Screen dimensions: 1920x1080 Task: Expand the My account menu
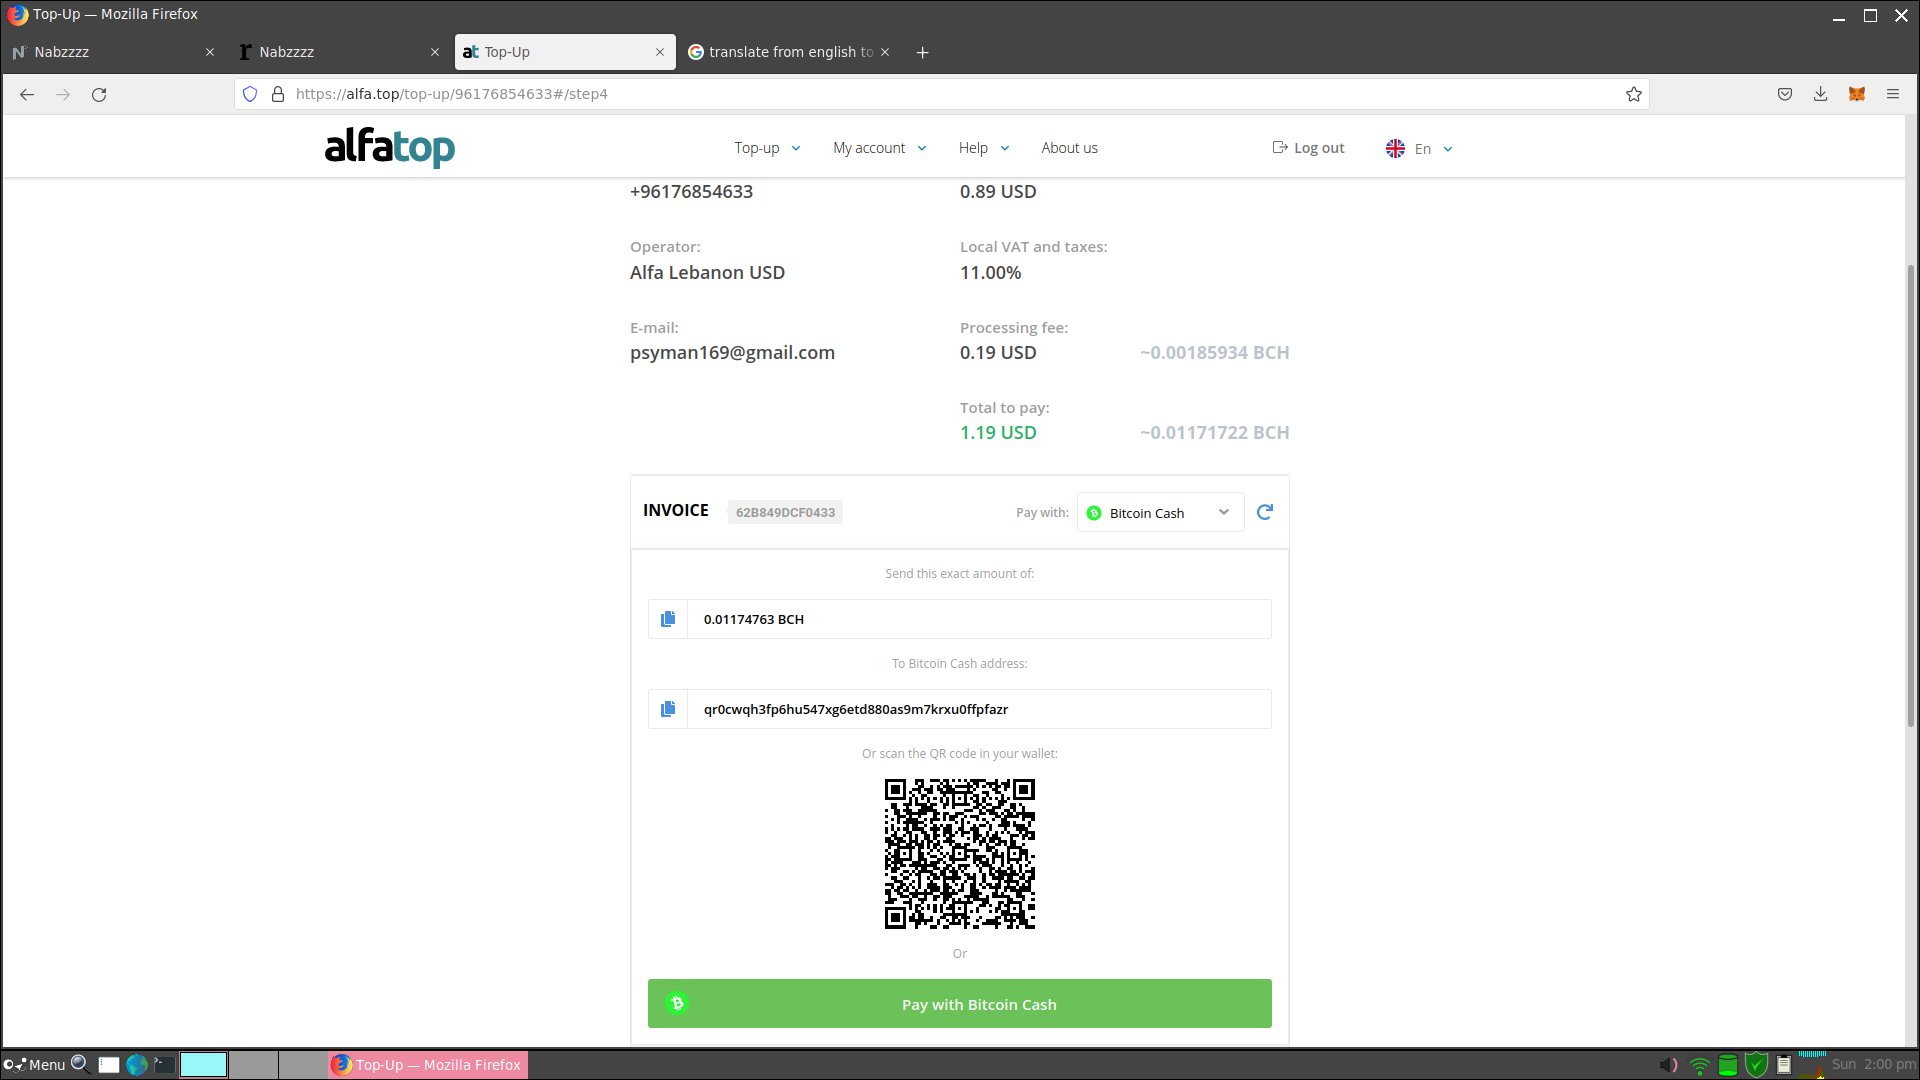click(x=880, y=148)
